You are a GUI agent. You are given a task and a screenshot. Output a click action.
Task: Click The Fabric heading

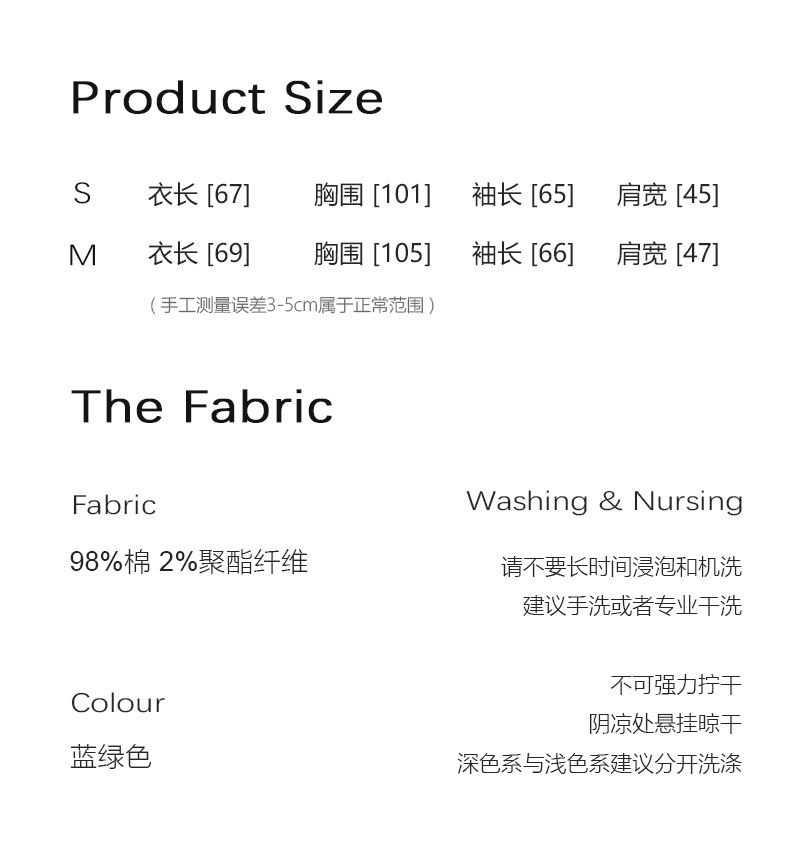[202, 407]
